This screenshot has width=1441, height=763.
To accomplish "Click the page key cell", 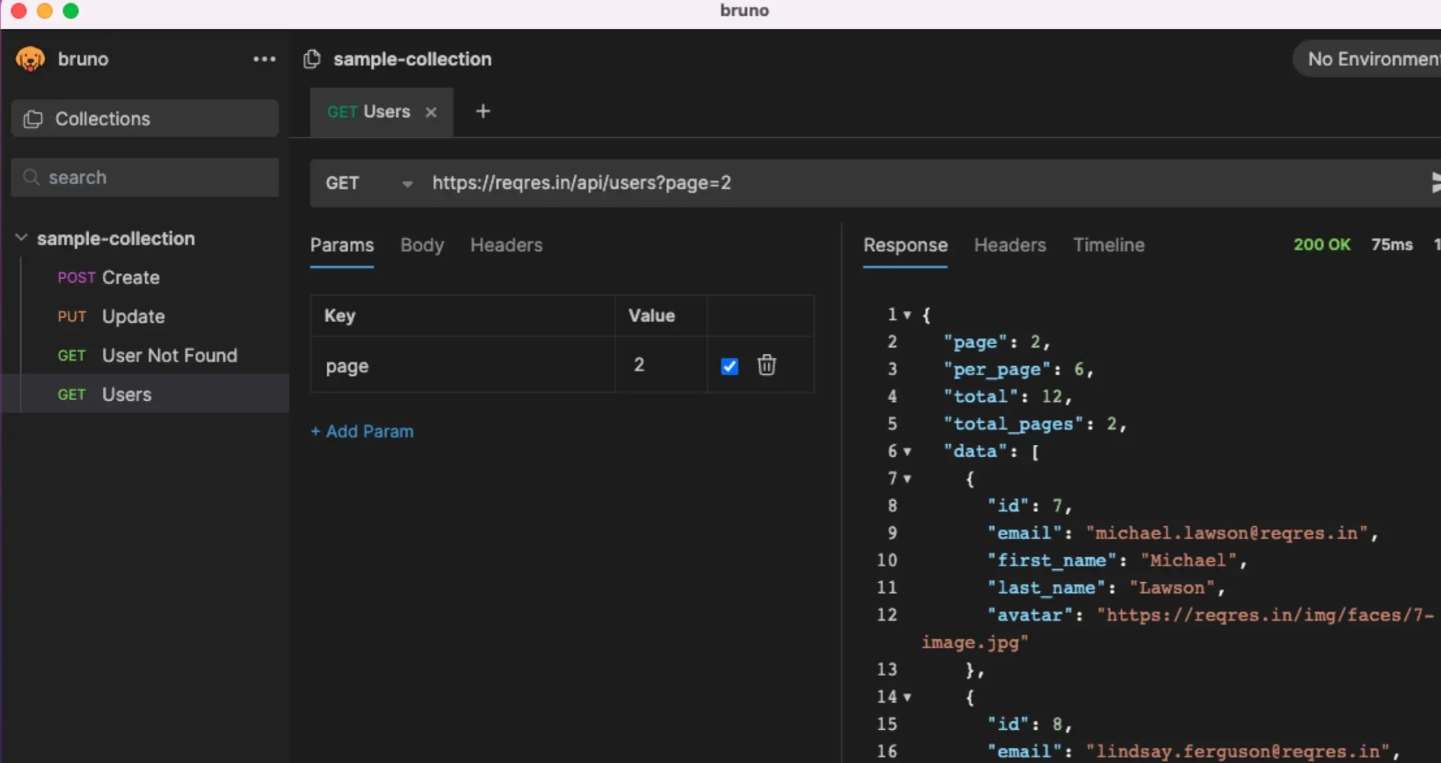I will pyautogui.click(x=463, y=366).
